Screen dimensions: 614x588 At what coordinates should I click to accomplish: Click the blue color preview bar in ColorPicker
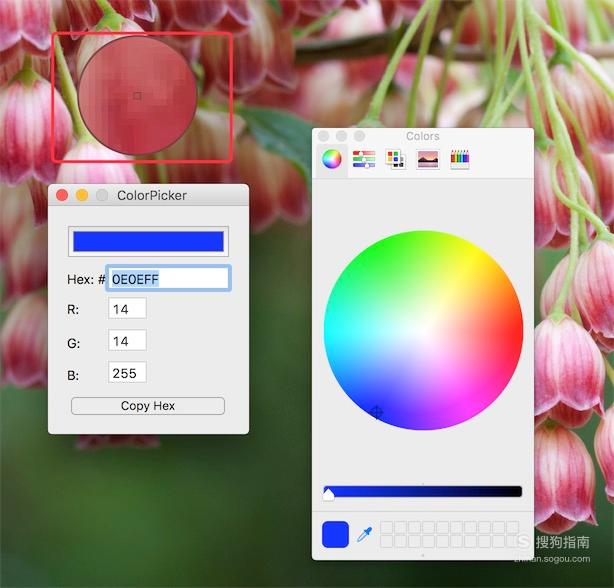click(148, 241)
